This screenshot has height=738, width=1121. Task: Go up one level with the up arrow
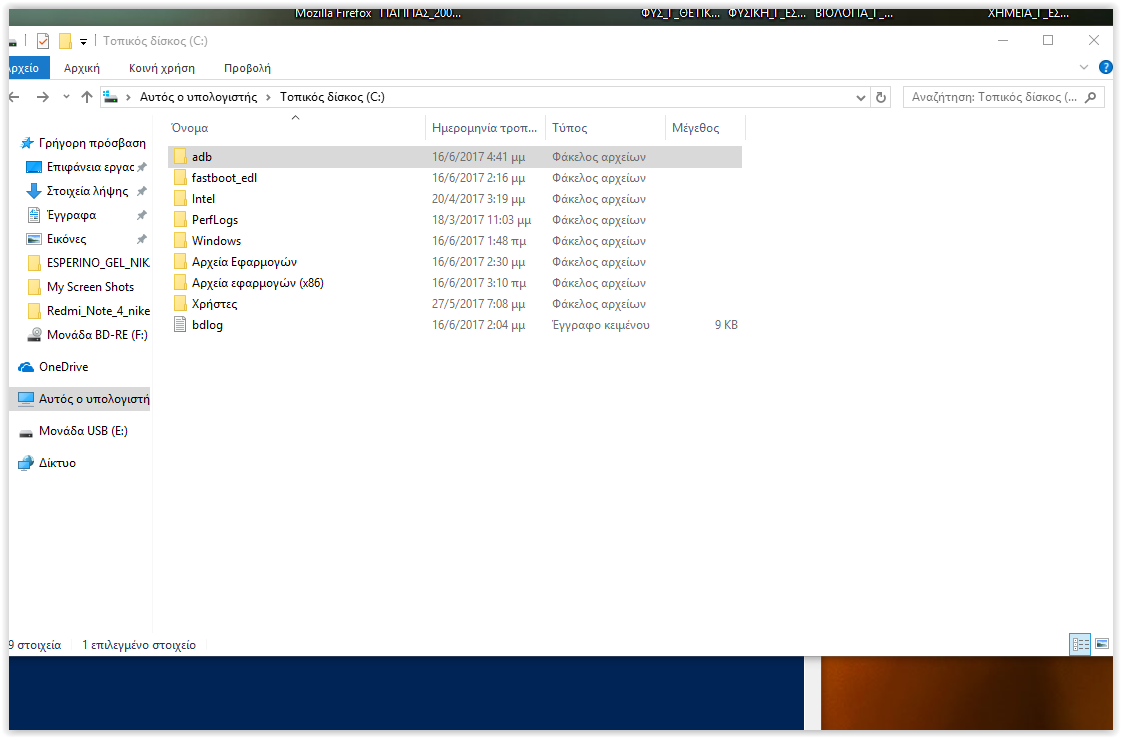click(87, 97)
